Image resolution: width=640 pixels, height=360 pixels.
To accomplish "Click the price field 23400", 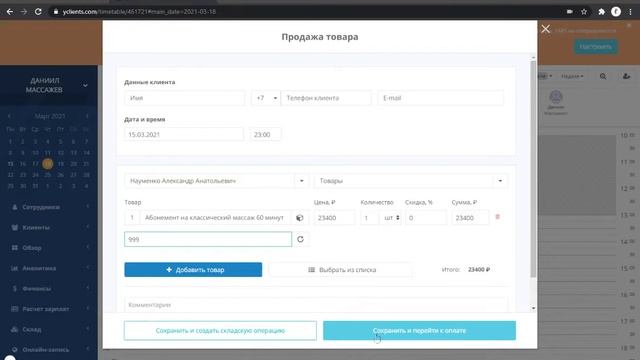I will point(334,218).
